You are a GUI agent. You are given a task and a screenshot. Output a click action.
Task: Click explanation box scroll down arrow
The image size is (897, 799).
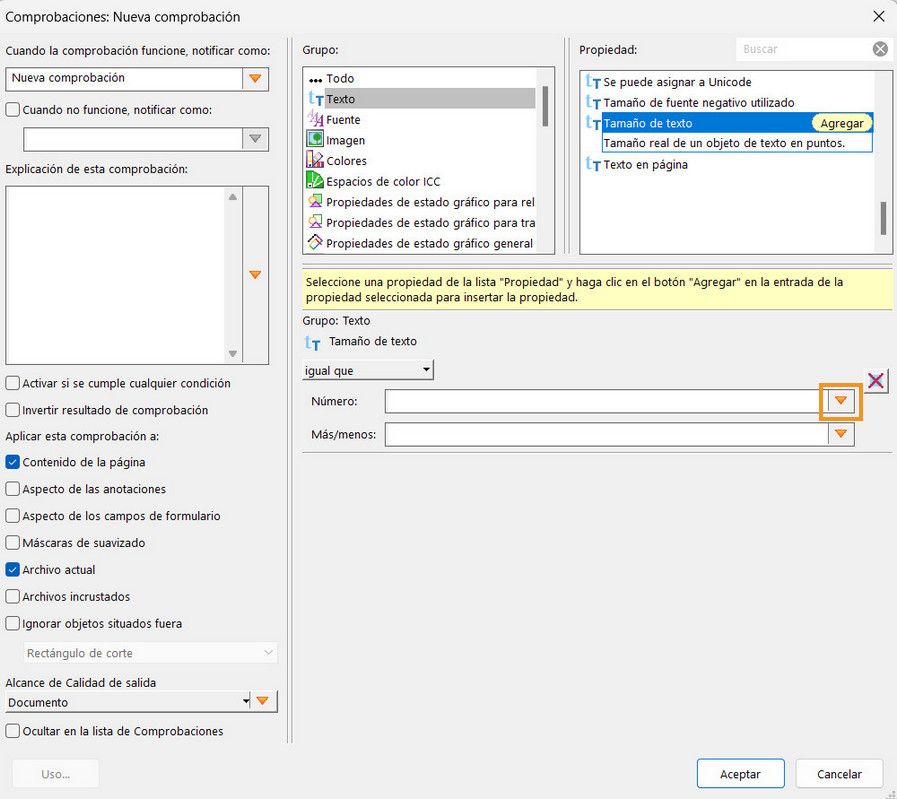232,353
